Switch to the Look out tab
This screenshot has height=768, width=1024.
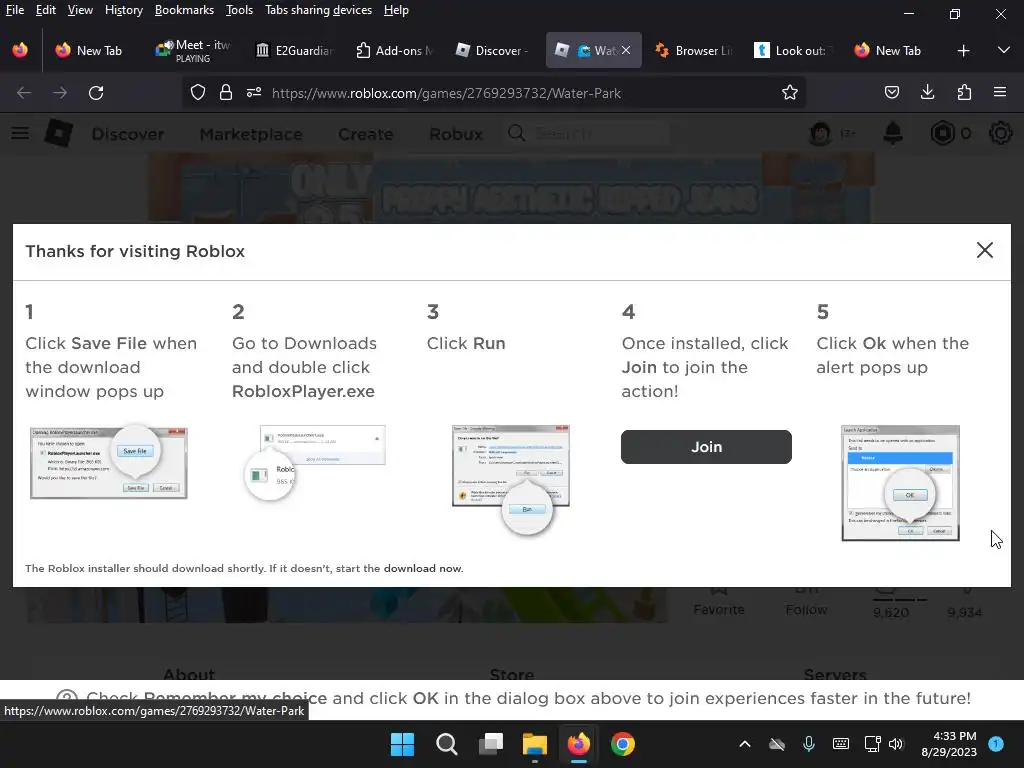coord(794,50)
